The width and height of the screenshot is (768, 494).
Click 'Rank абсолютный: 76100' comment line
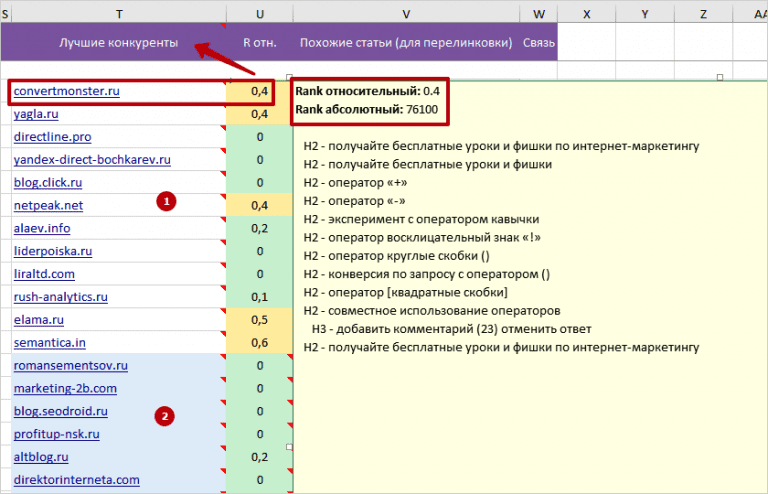point(366,109)
